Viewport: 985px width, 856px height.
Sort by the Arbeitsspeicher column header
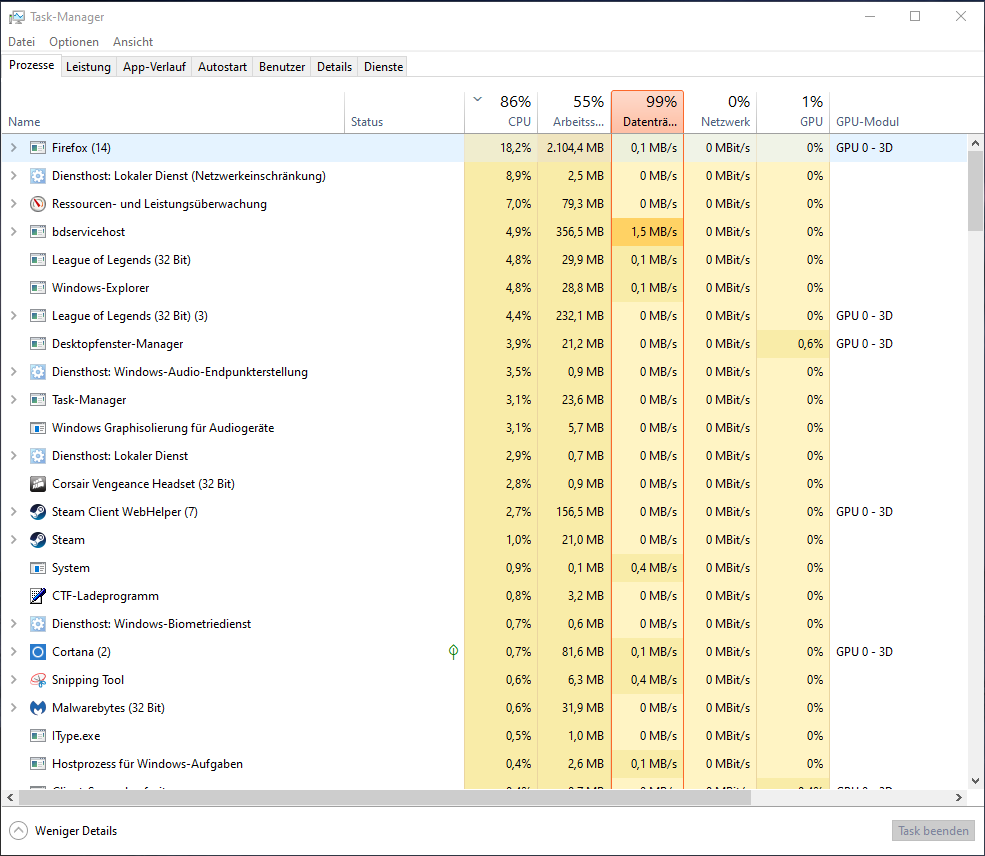[x=574, y=112]
